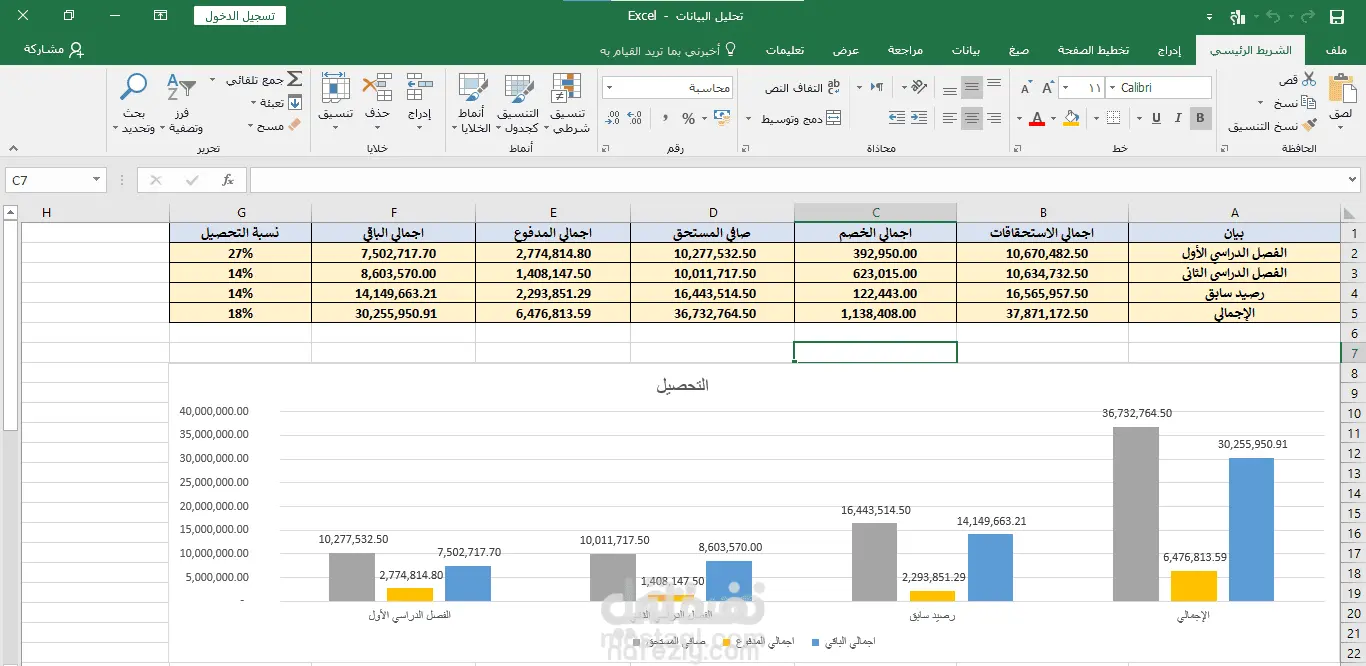Click the Paste (لصق) clipboard icon
Viewport: 1366px width, 666px height.
[1341, 90]
